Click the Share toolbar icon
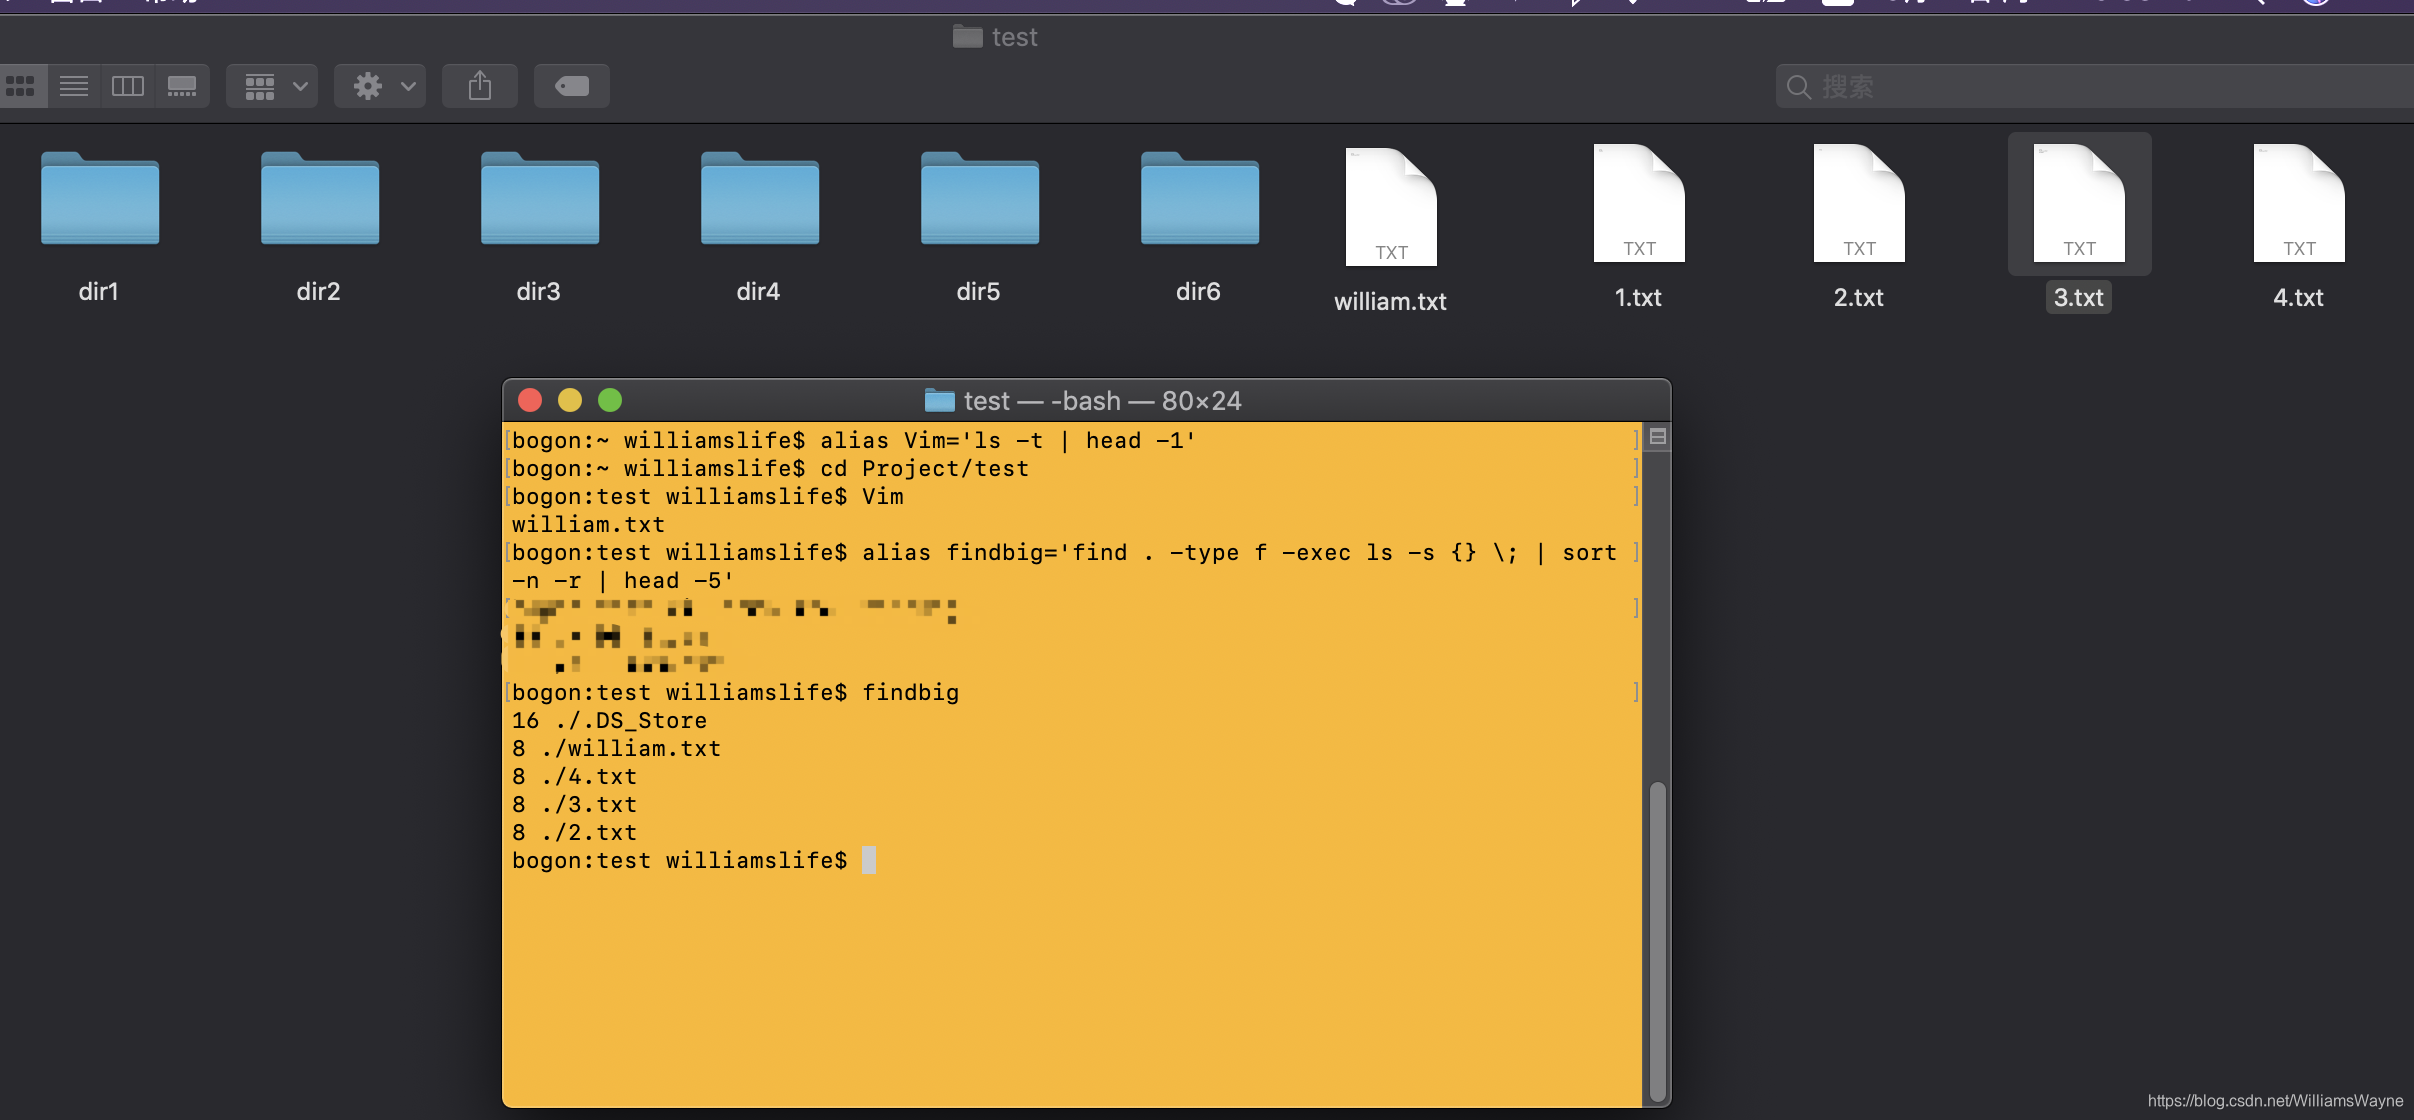This screenshot has width=2414, height=1120. [480, 86]
